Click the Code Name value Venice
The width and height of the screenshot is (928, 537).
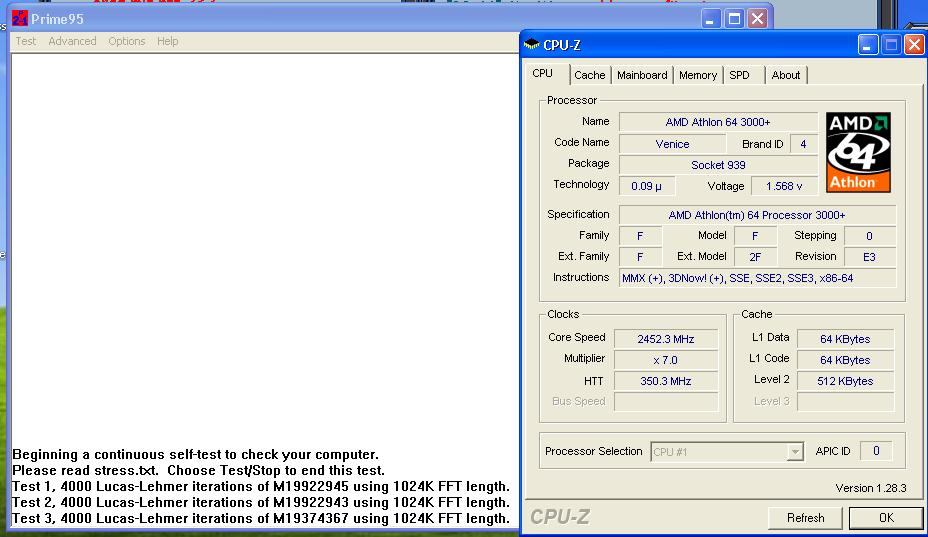click(672, 144)
